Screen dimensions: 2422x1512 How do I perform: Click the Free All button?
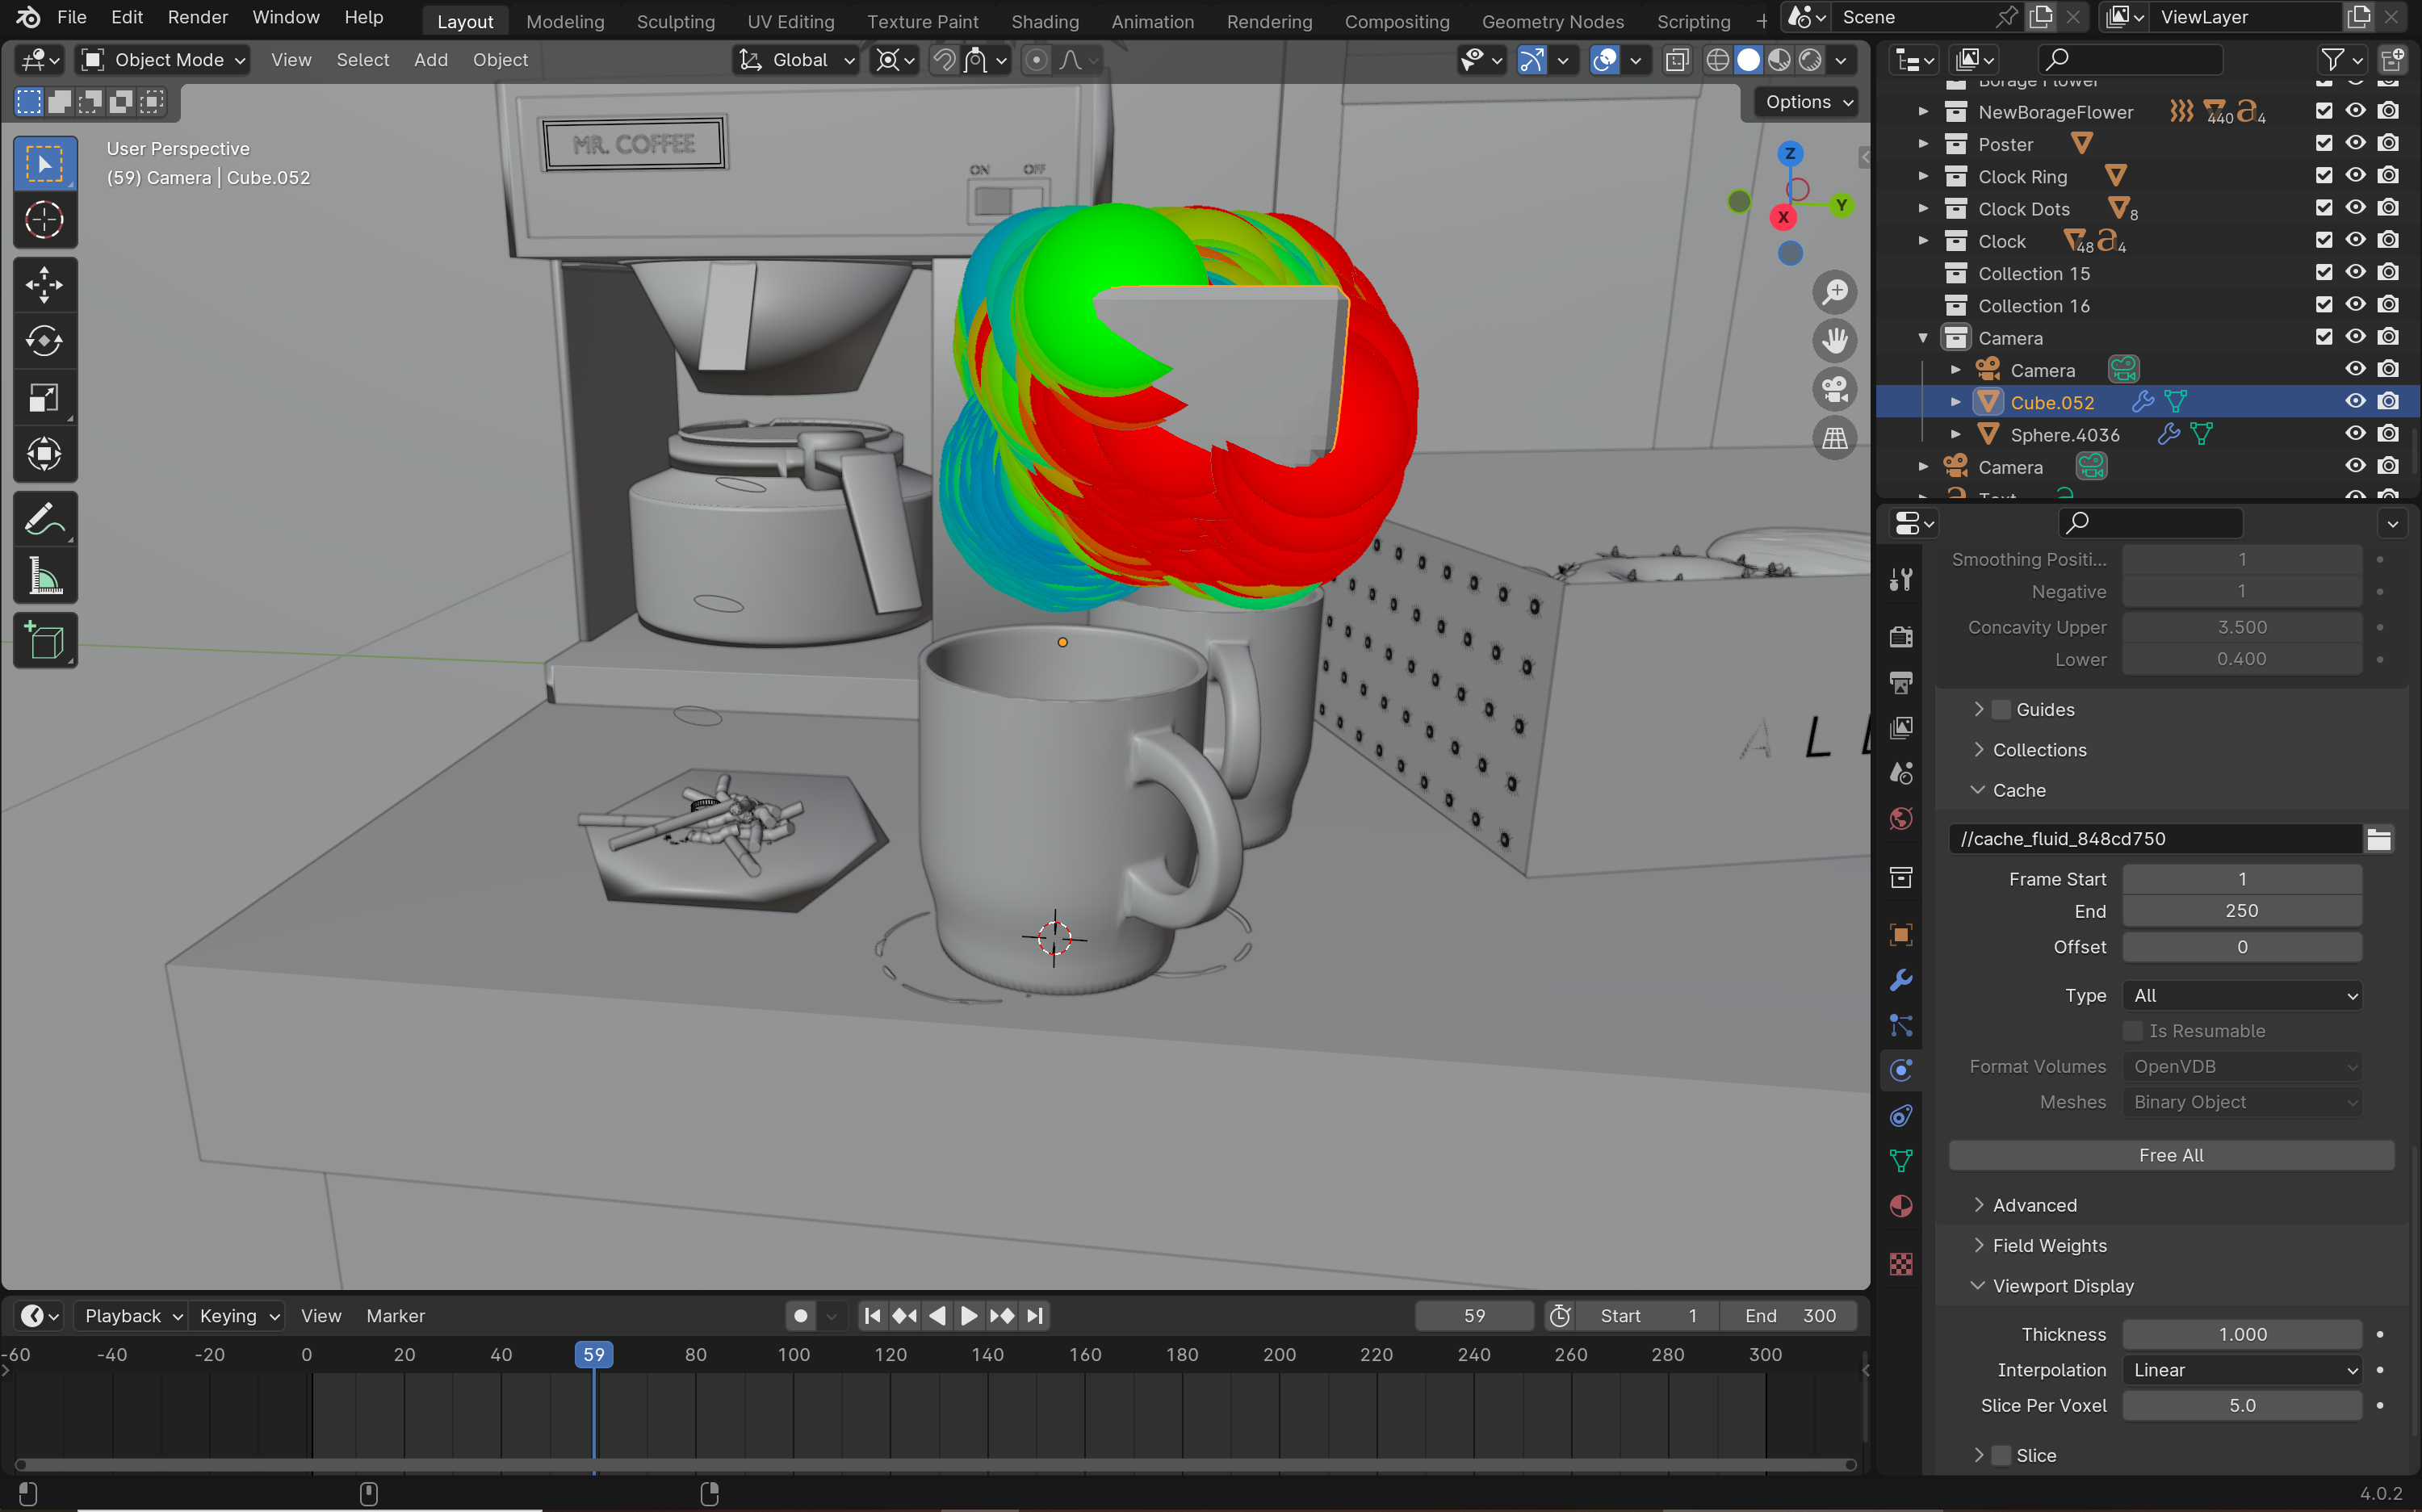pos(2171,1155)
